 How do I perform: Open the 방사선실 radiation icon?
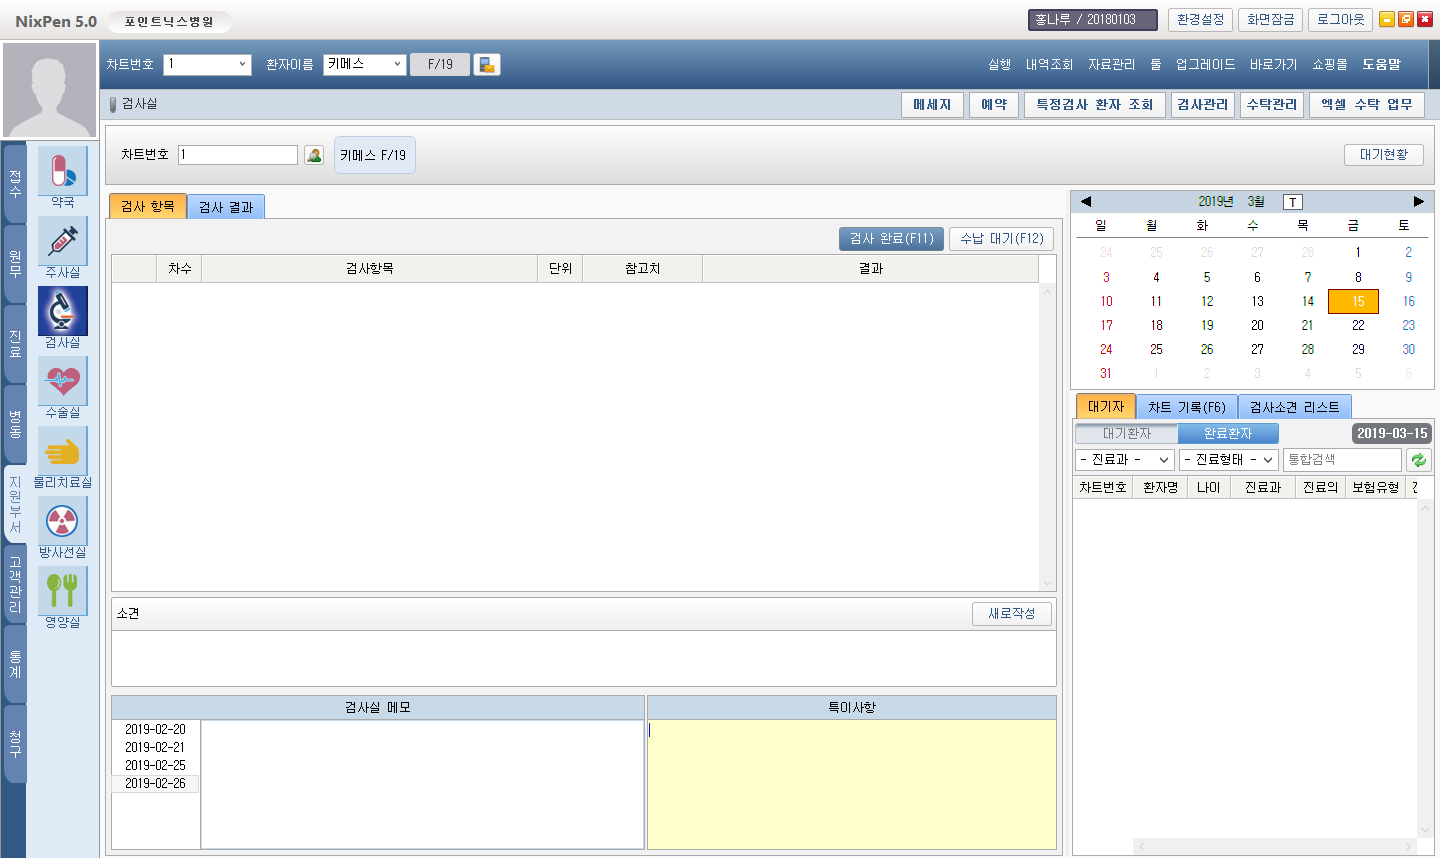[62, 521]
